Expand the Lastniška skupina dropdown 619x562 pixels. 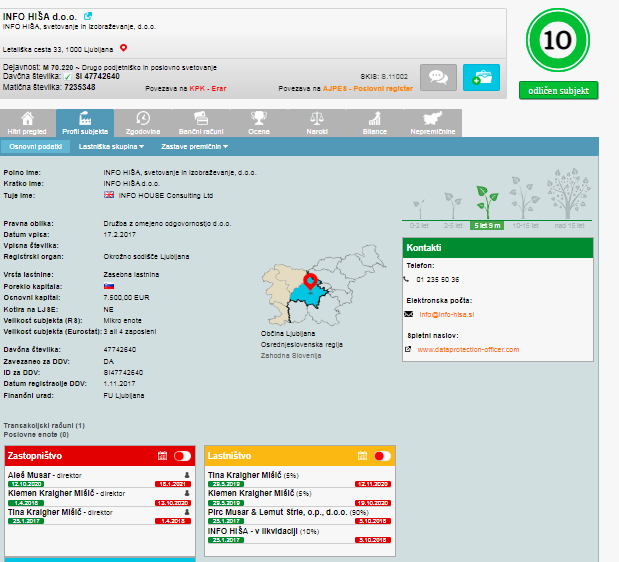click(x=111, y=146)
